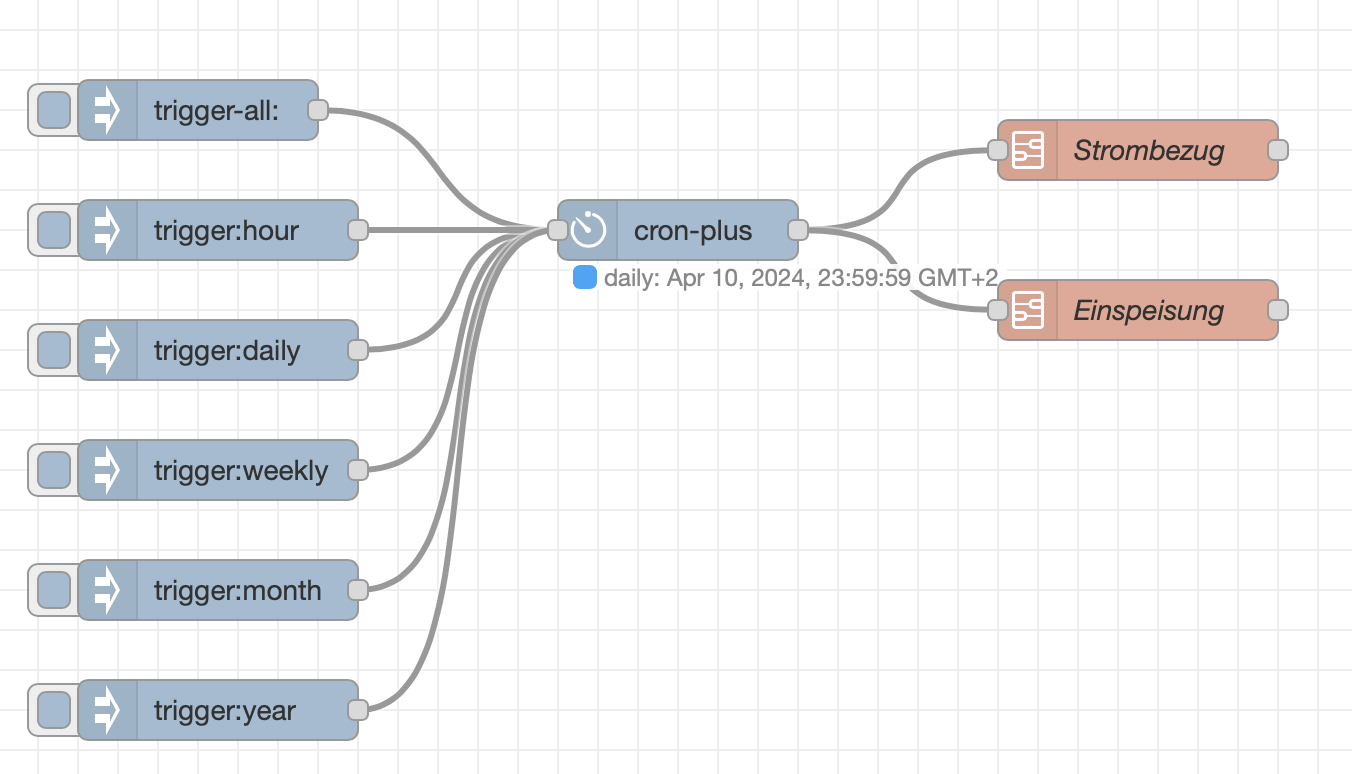Select the trigger-all: node label
Viewport: 1352px width, 774px height.
tap(217, 110)
